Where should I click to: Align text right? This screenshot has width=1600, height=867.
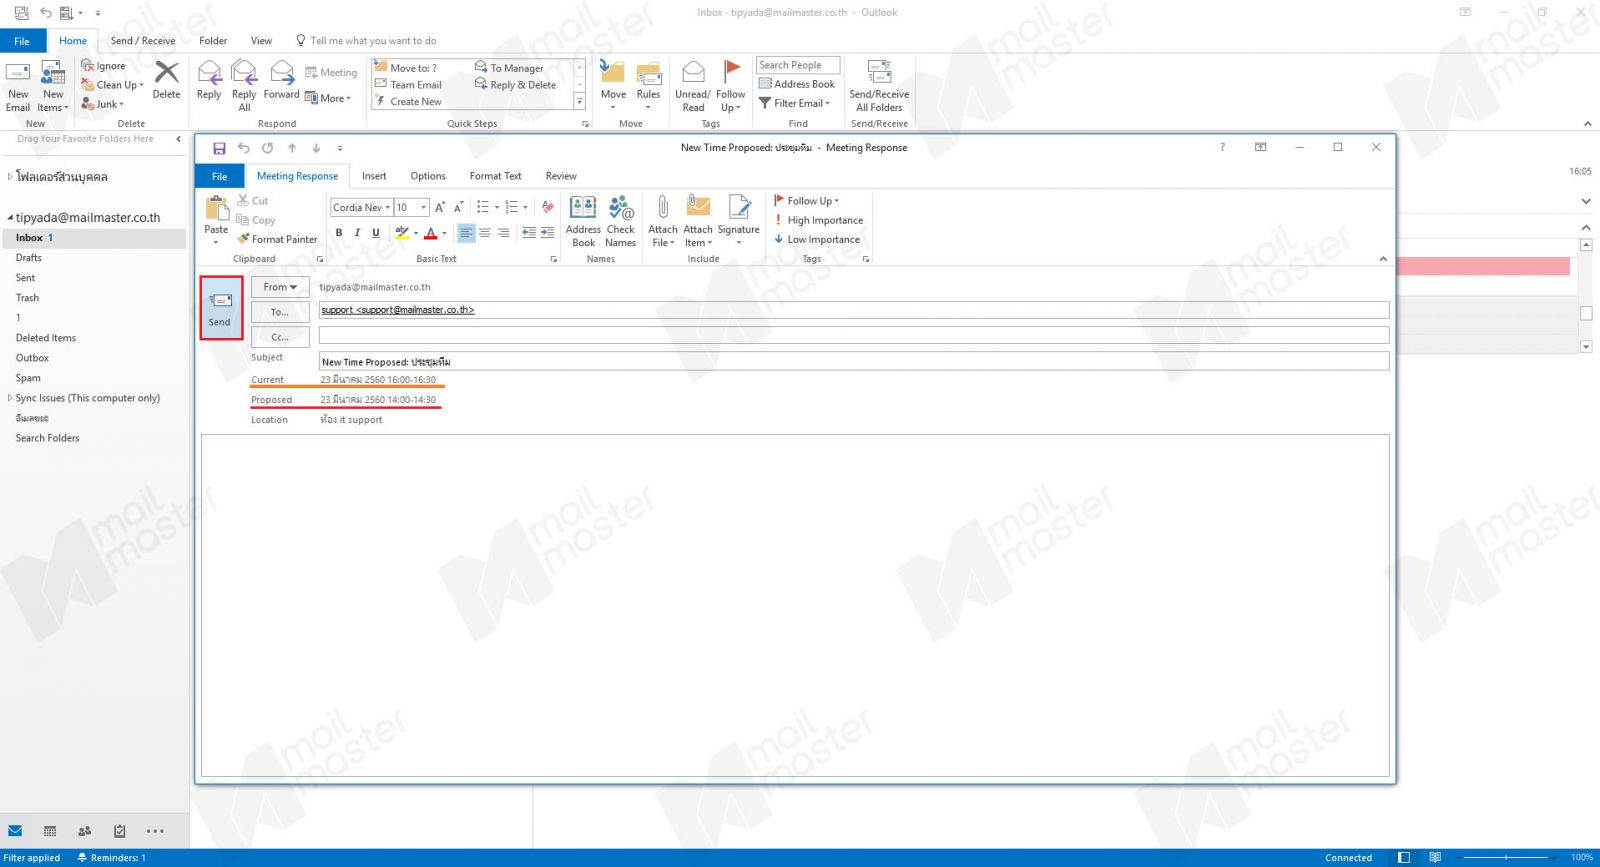503,233
